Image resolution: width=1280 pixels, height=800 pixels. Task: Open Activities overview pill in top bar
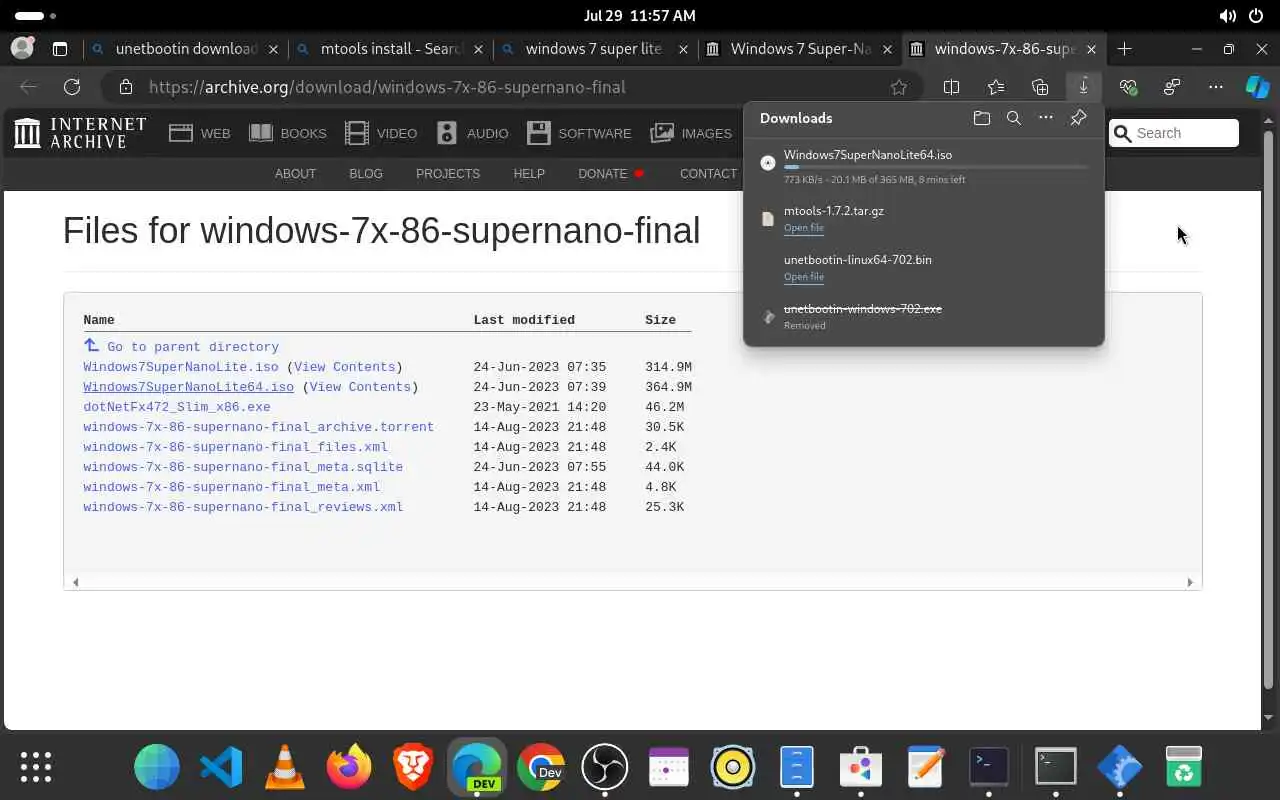click(36, 16)
